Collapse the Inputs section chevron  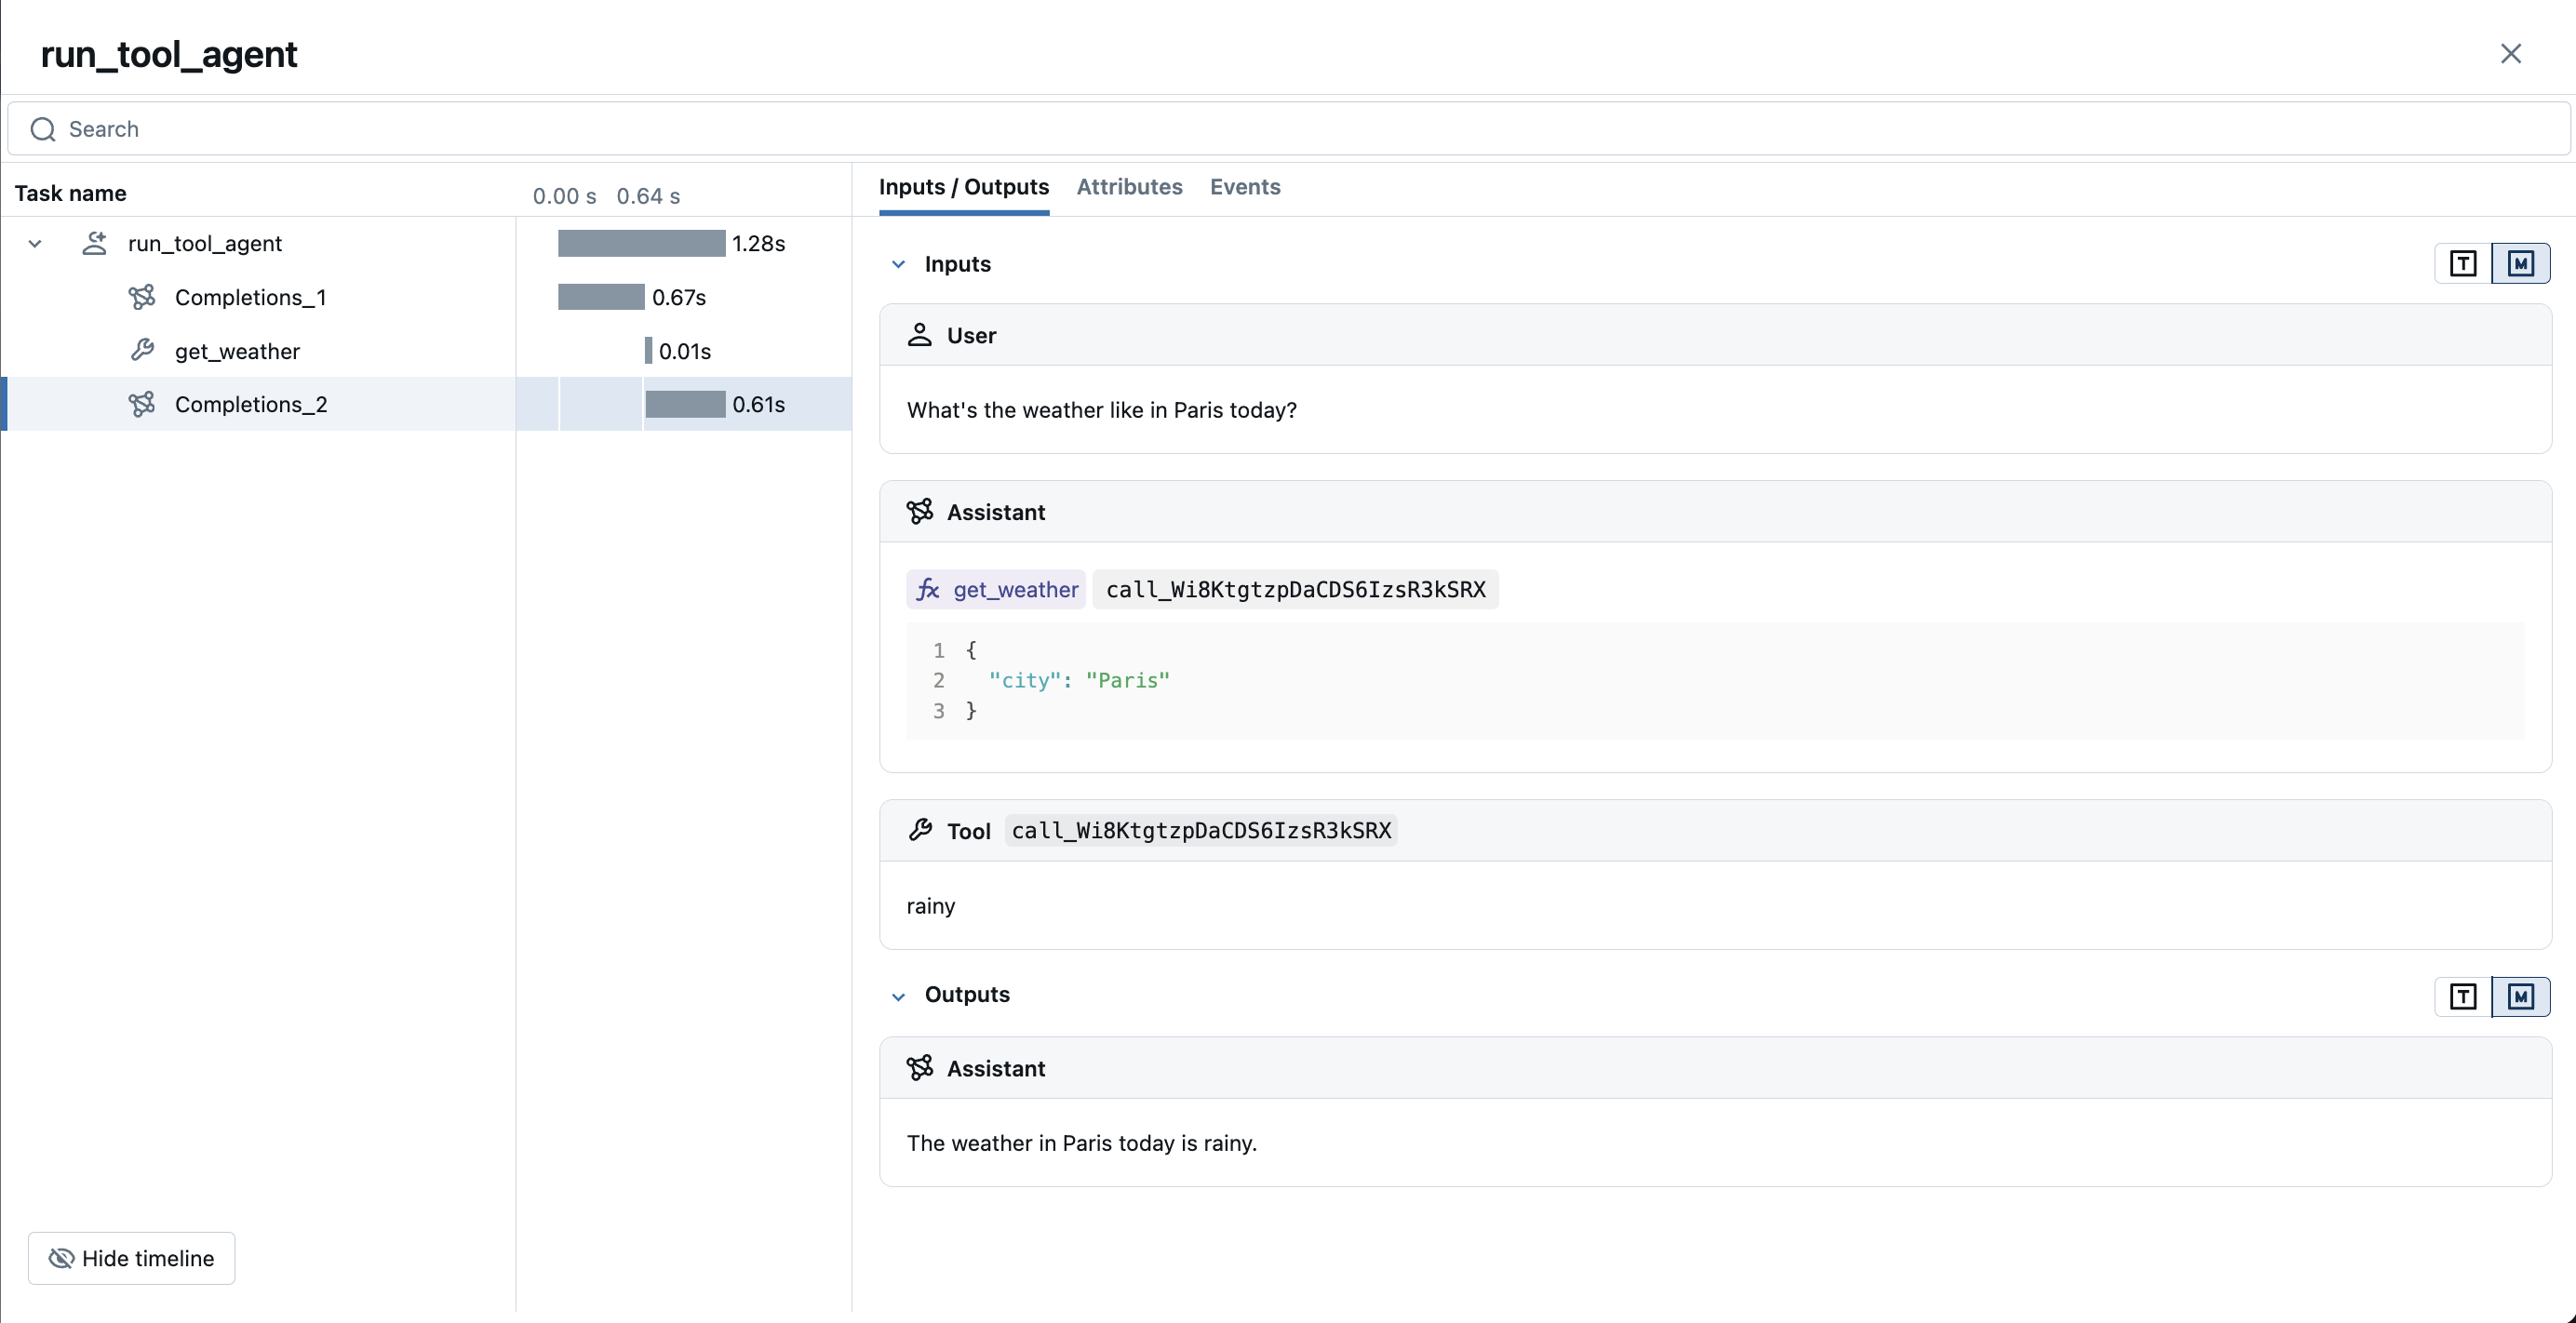pos(897,264)
